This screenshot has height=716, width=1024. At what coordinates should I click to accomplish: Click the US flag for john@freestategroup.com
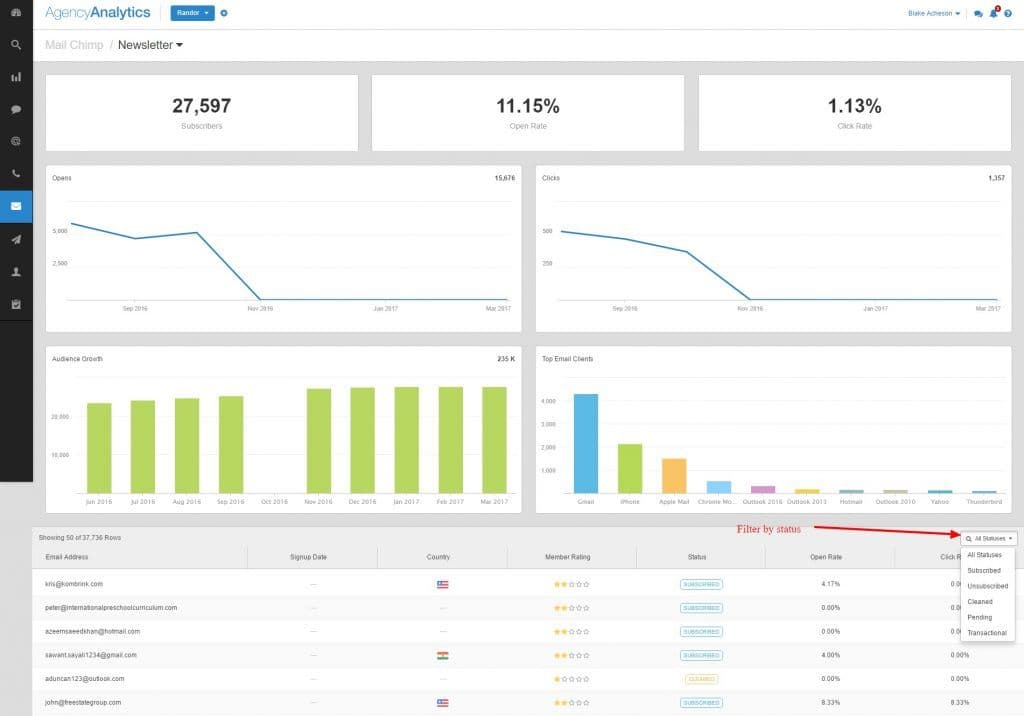coord(443,703)
